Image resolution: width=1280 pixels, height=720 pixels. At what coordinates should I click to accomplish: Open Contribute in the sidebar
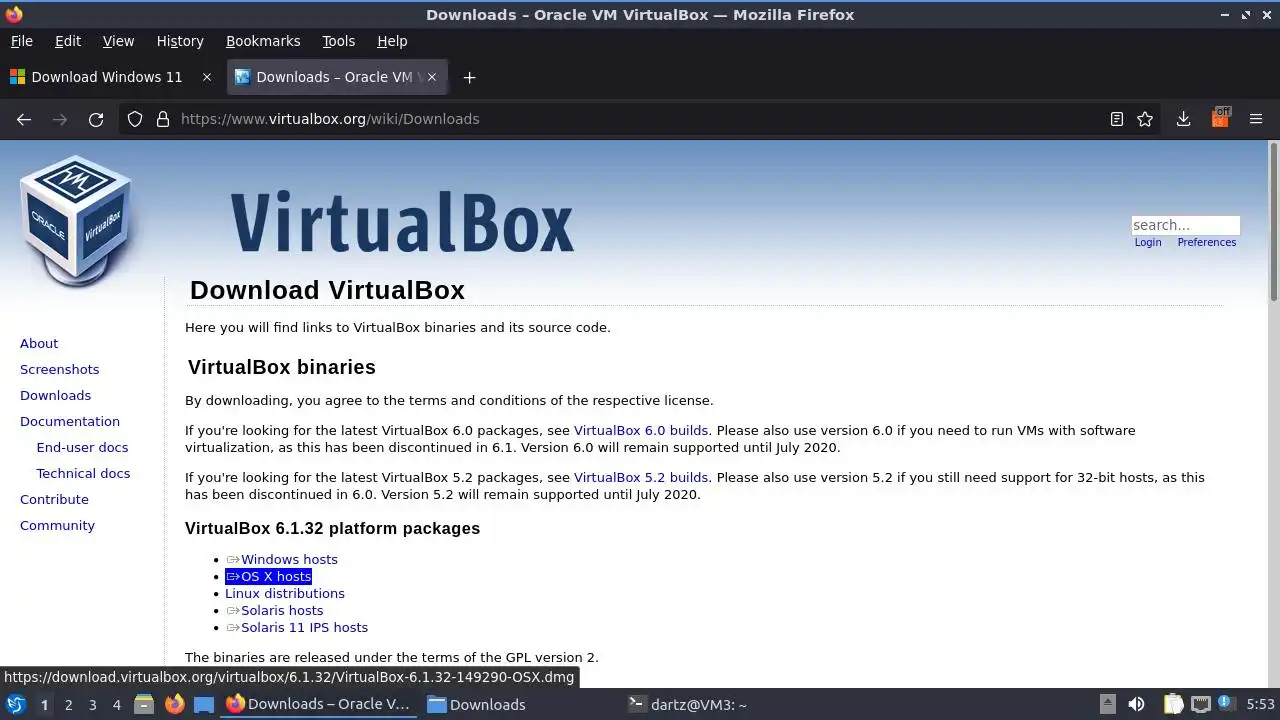[x=54, y=499]
